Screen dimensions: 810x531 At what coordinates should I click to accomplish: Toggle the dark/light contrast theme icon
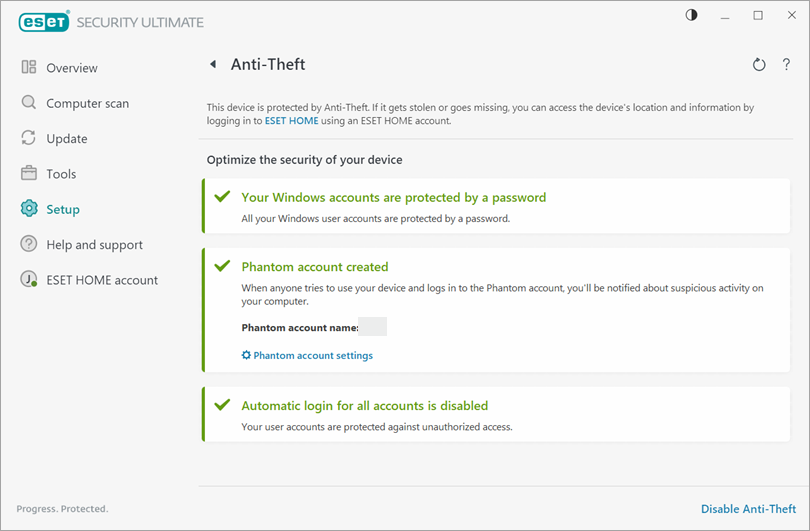pos(691,15)
